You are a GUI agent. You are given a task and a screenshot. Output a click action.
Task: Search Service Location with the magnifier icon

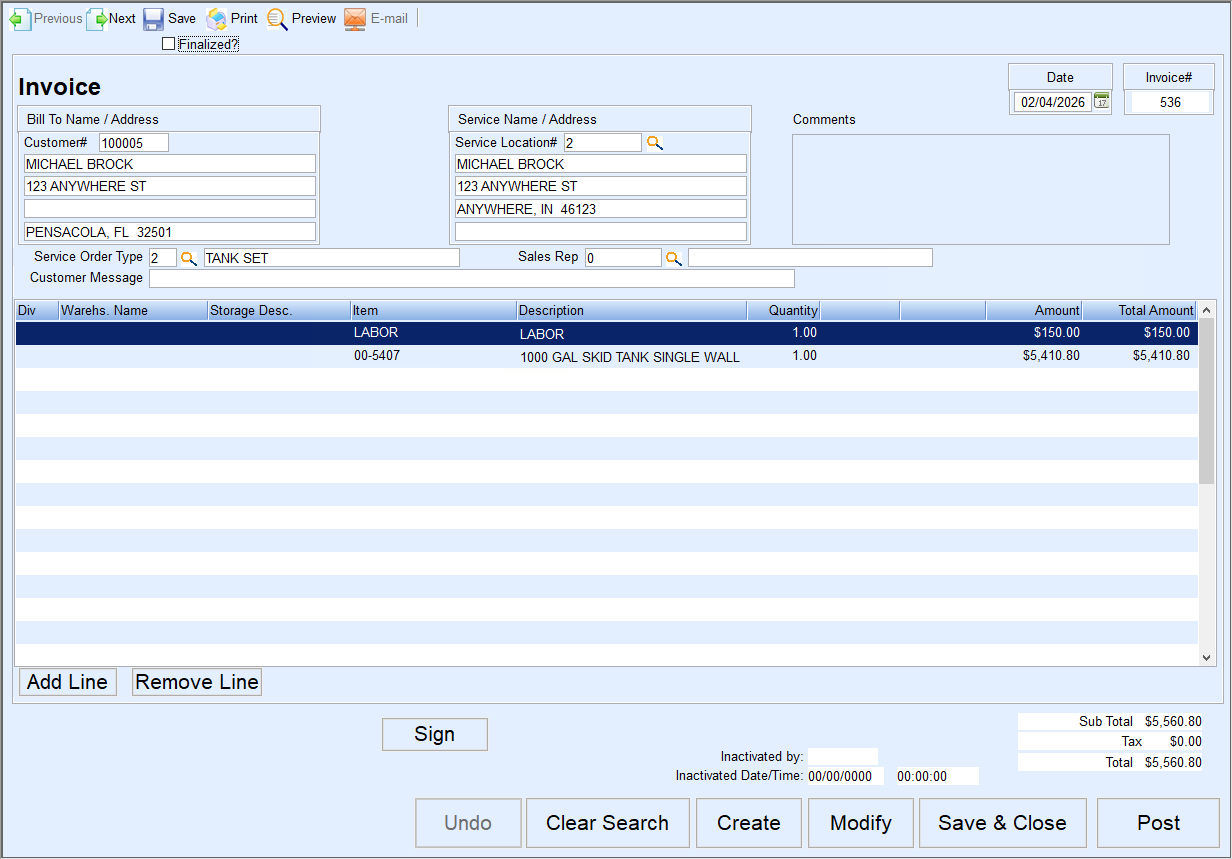pos(655,143)
